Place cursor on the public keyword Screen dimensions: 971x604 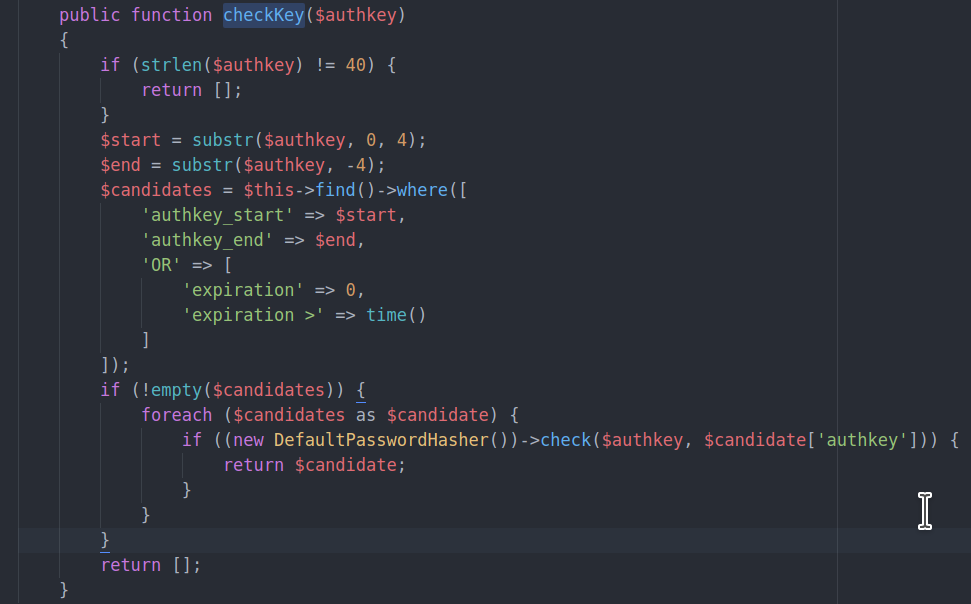(x=90, y=15)
